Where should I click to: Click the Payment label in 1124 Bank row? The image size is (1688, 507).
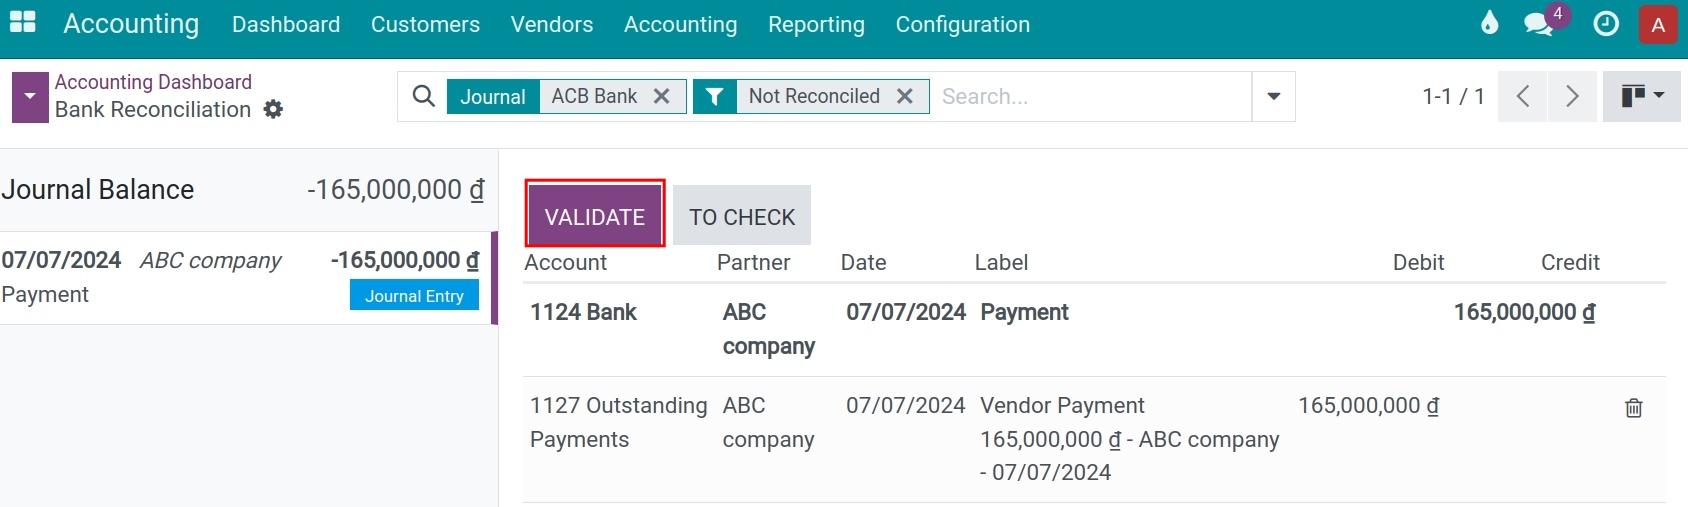pyautogui.click(x=1024, y=312)
